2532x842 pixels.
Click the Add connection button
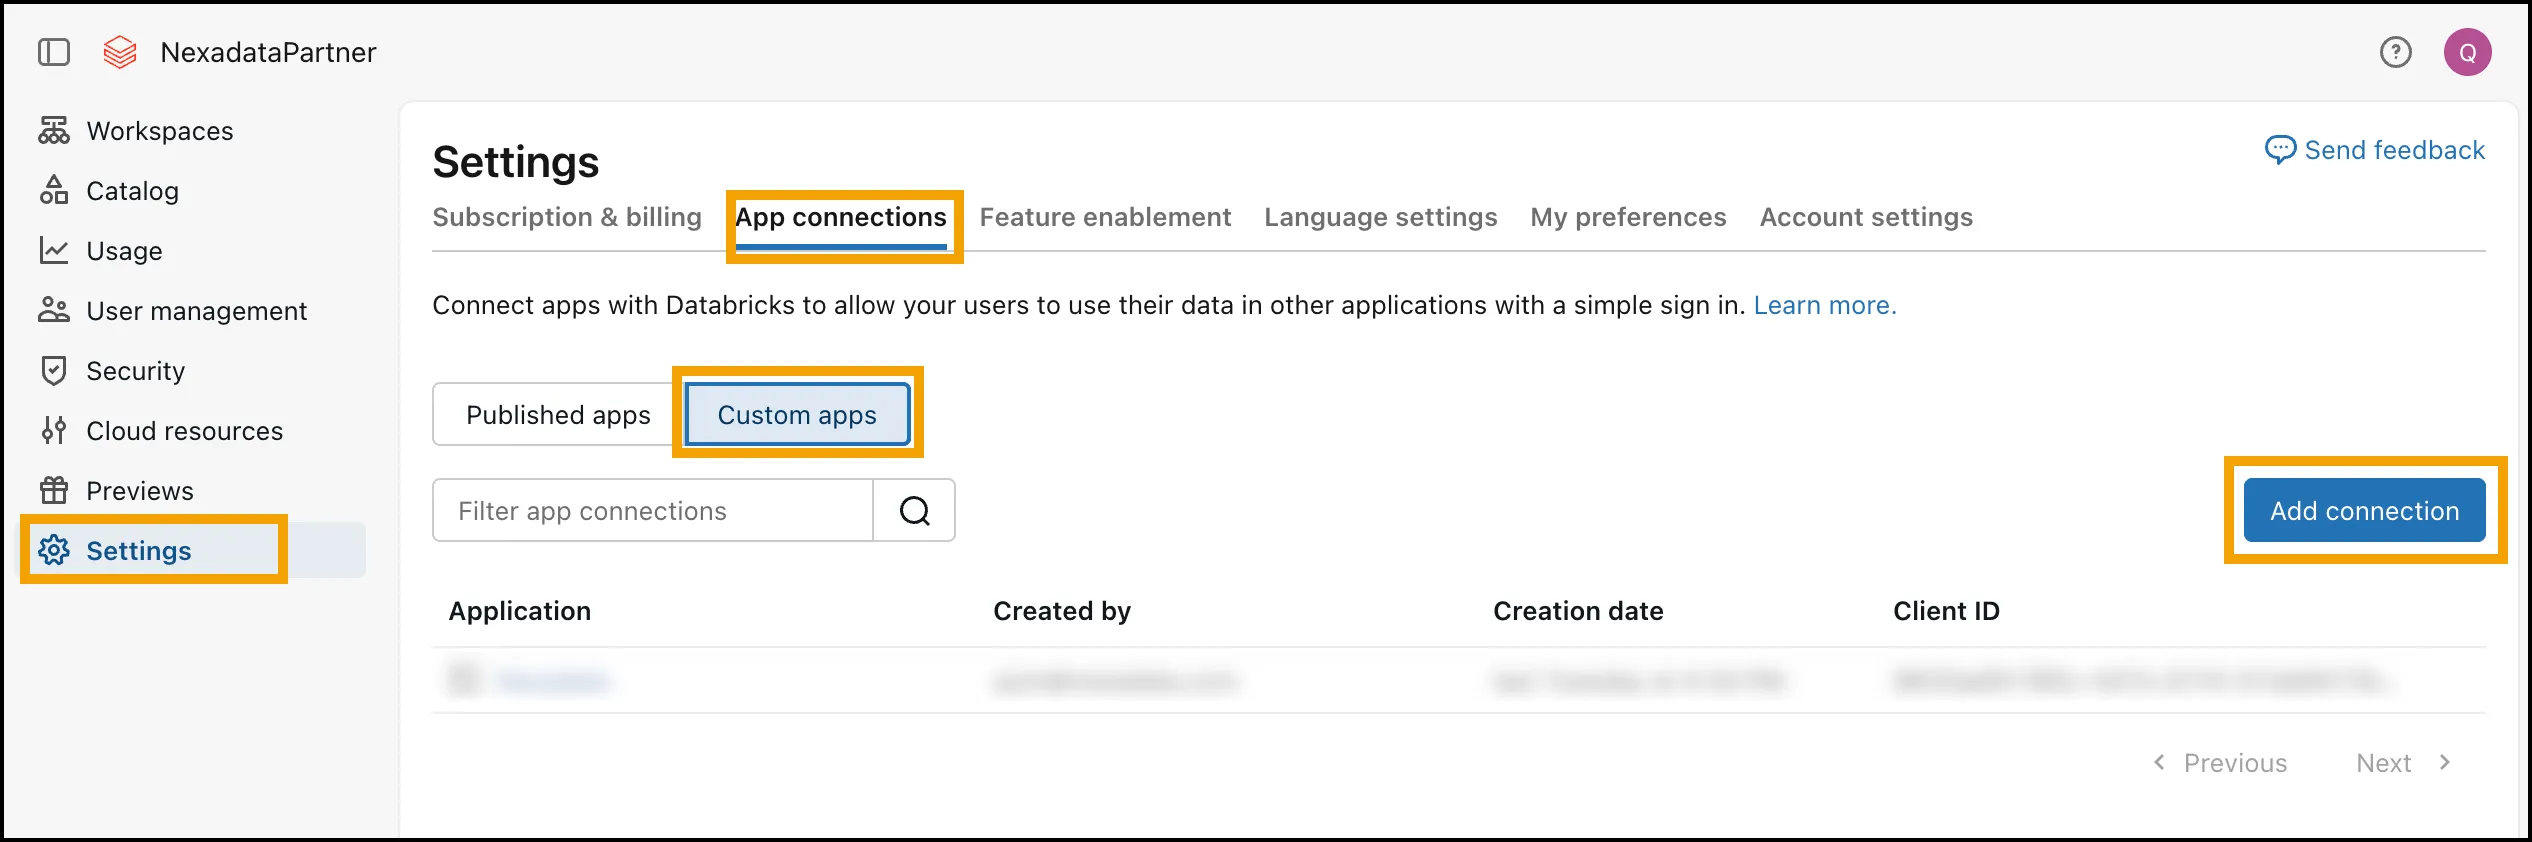[2364, 510]
